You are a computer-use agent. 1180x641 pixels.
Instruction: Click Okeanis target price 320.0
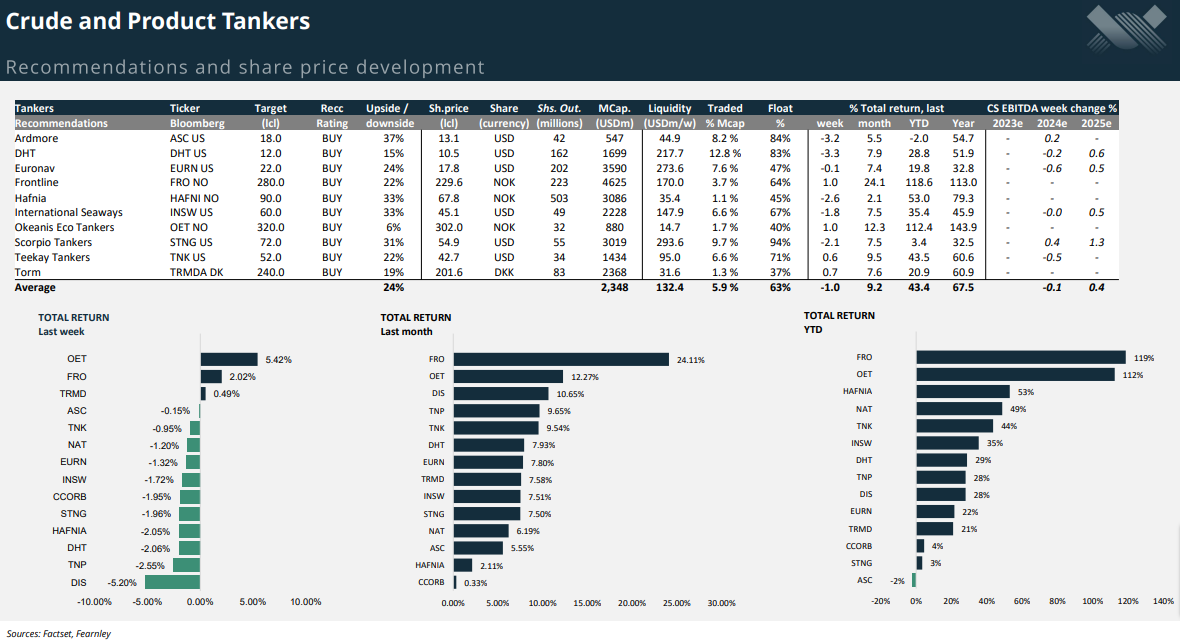[x=270, y=227]
